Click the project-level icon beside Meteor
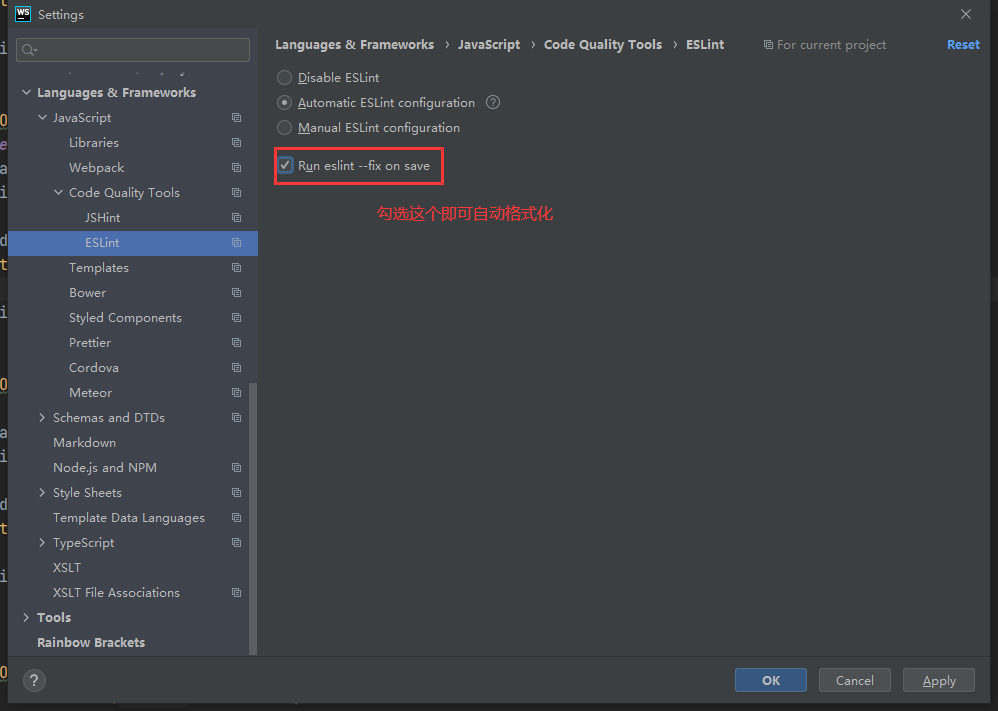The height and width of the screenshot is (711, 998). coord(236,393)
